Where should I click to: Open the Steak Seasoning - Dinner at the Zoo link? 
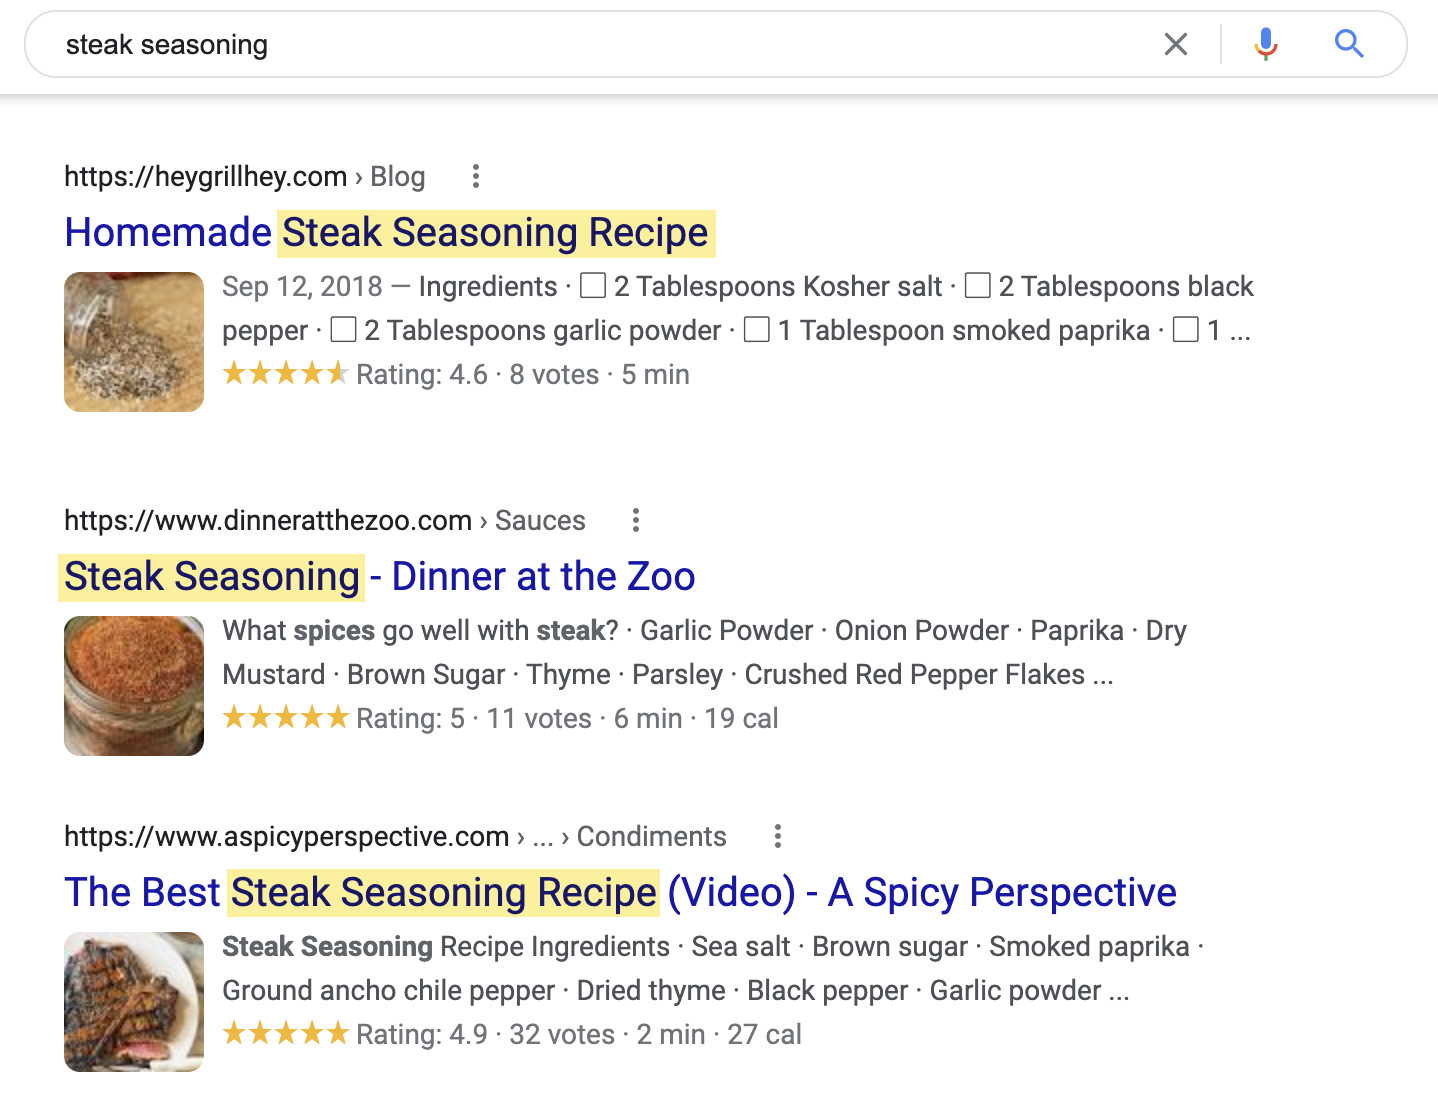tap(379, 576)
